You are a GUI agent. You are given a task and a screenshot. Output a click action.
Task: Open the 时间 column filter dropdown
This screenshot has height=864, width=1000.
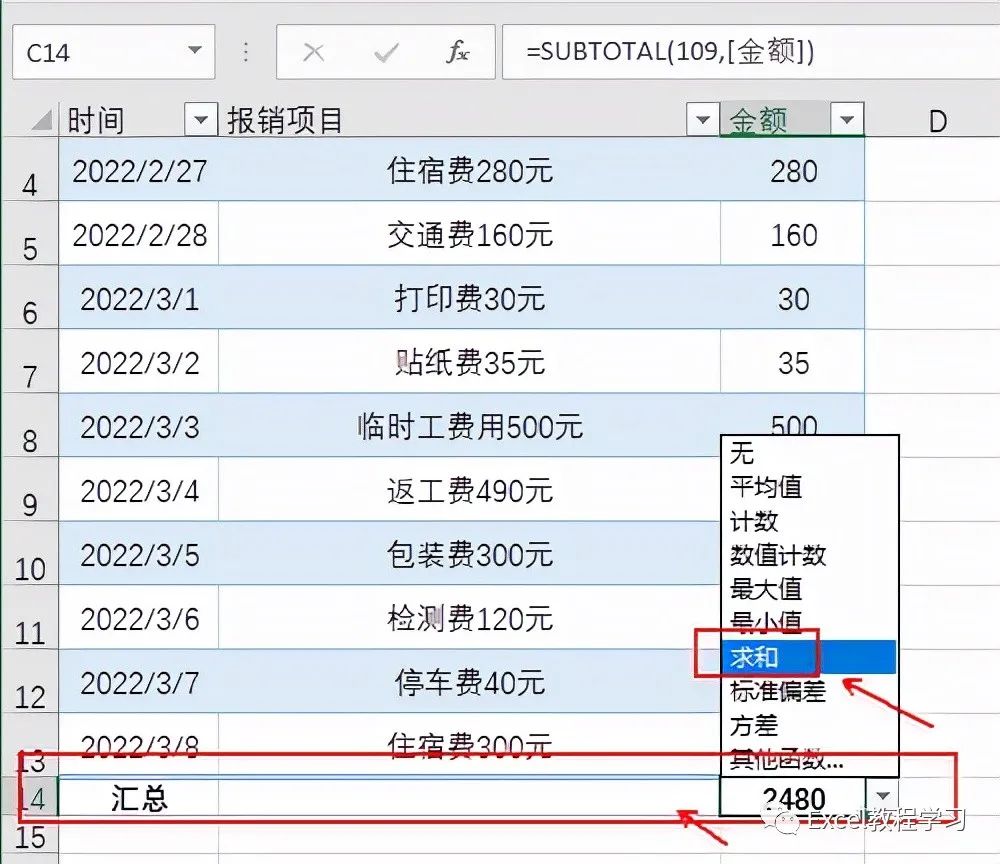(200, 119)
